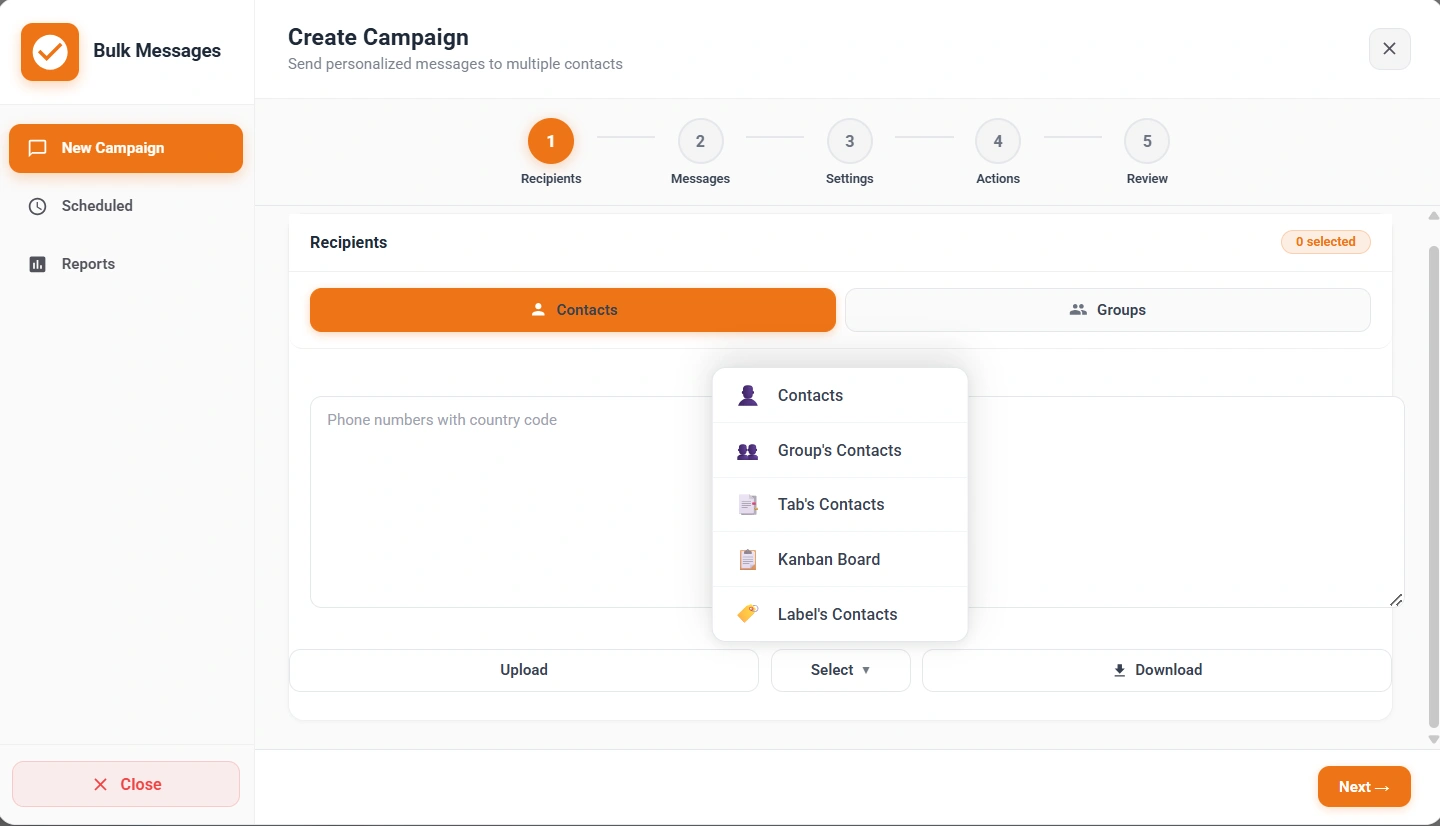Click the download arrow icon
Viewport: 1440px width, 826px height.
1120,670
